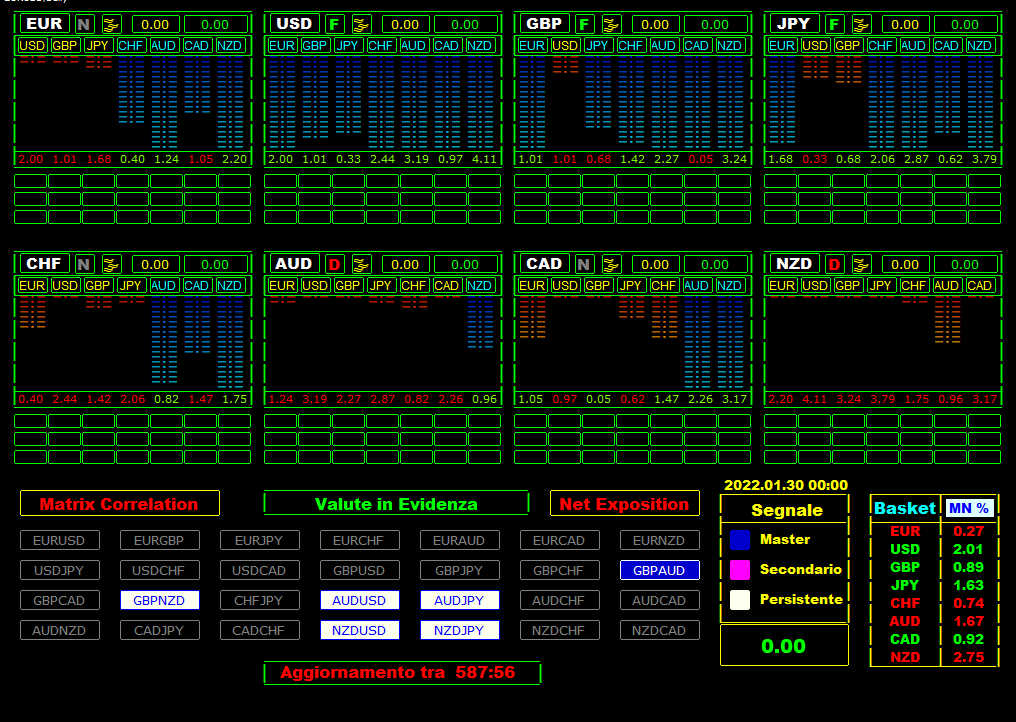
Task: Click the yellow chart icon in CAD panel header
Action: (x=611, y=264)
